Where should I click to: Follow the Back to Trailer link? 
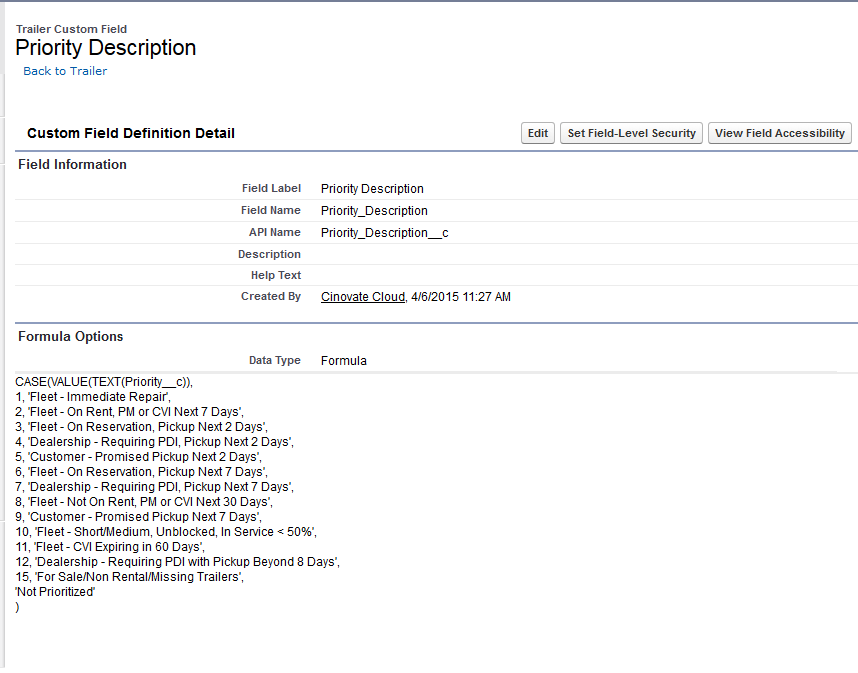pos(65,71)
